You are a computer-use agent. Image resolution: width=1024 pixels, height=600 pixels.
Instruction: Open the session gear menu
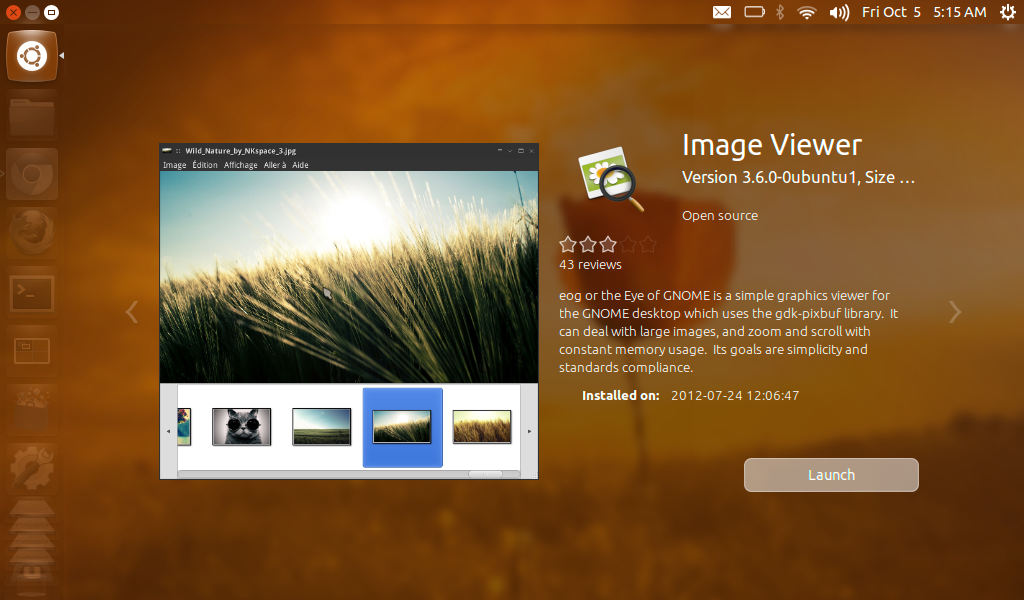(1008, 12)
